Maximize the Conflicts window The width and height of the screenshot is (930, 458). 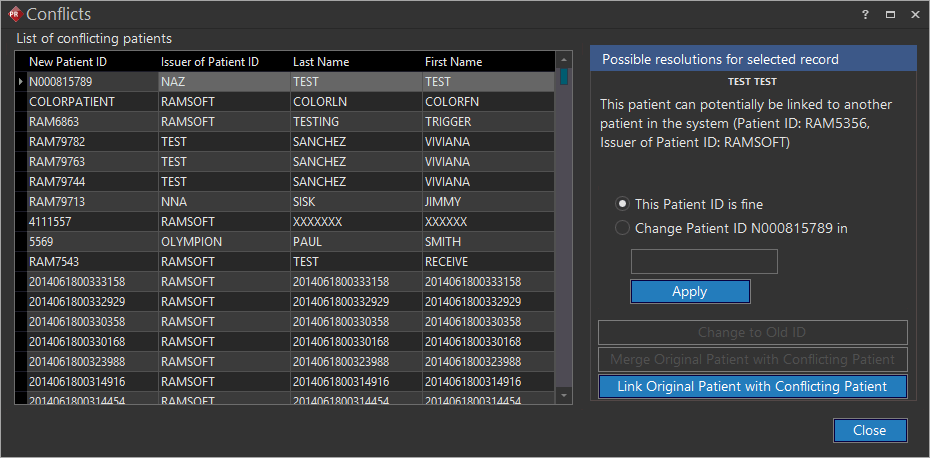pyautogui.click(x=890, y=14)
